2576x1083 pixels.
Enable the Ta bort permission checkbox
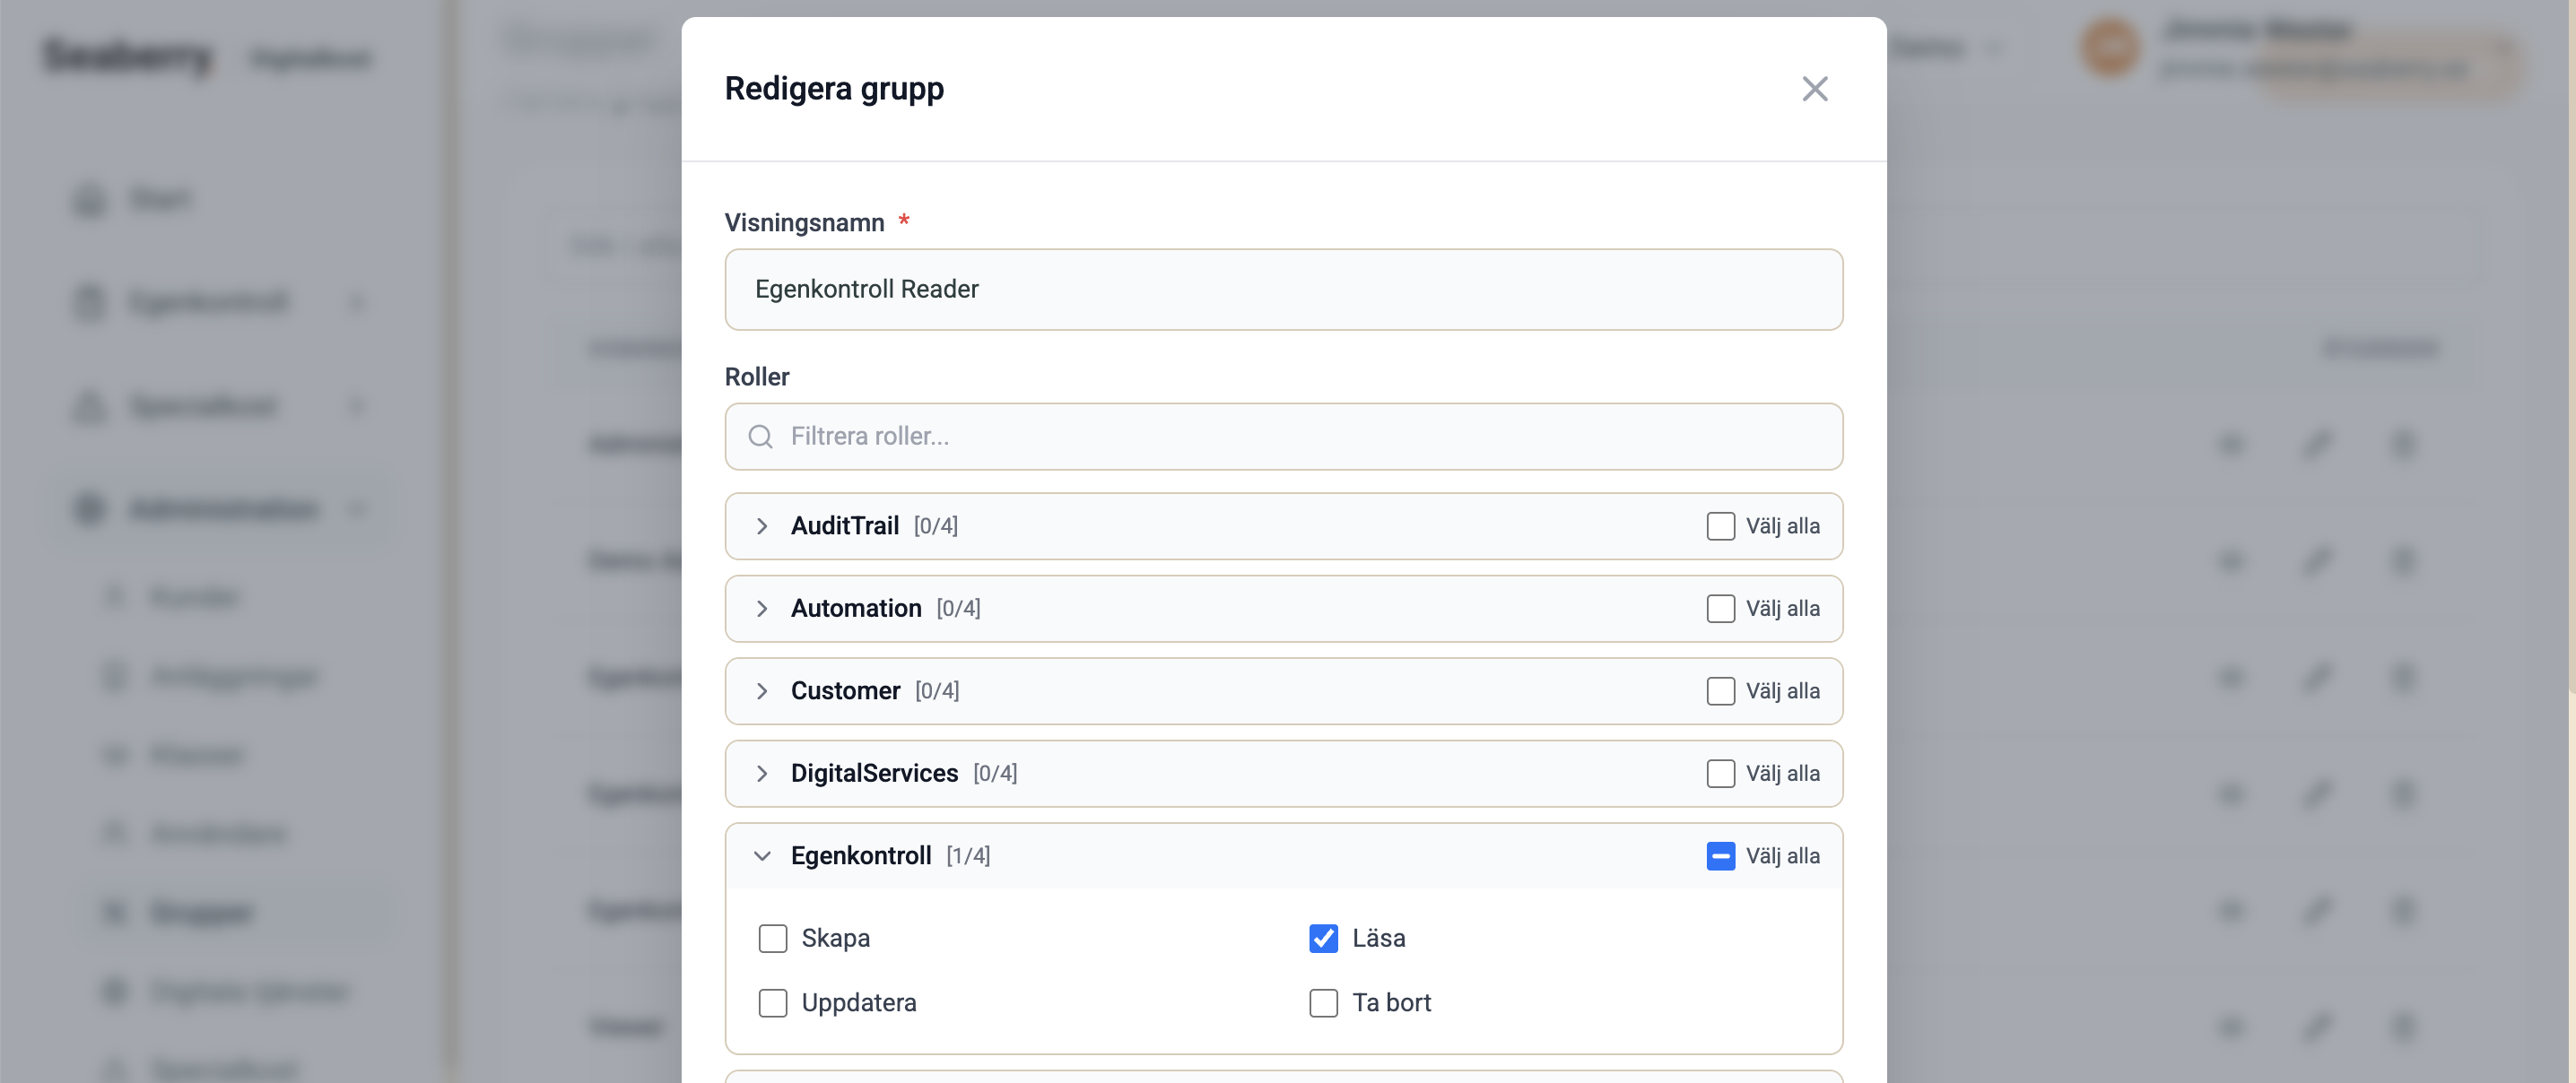pyautogui.click(x=1323, y=1002)
